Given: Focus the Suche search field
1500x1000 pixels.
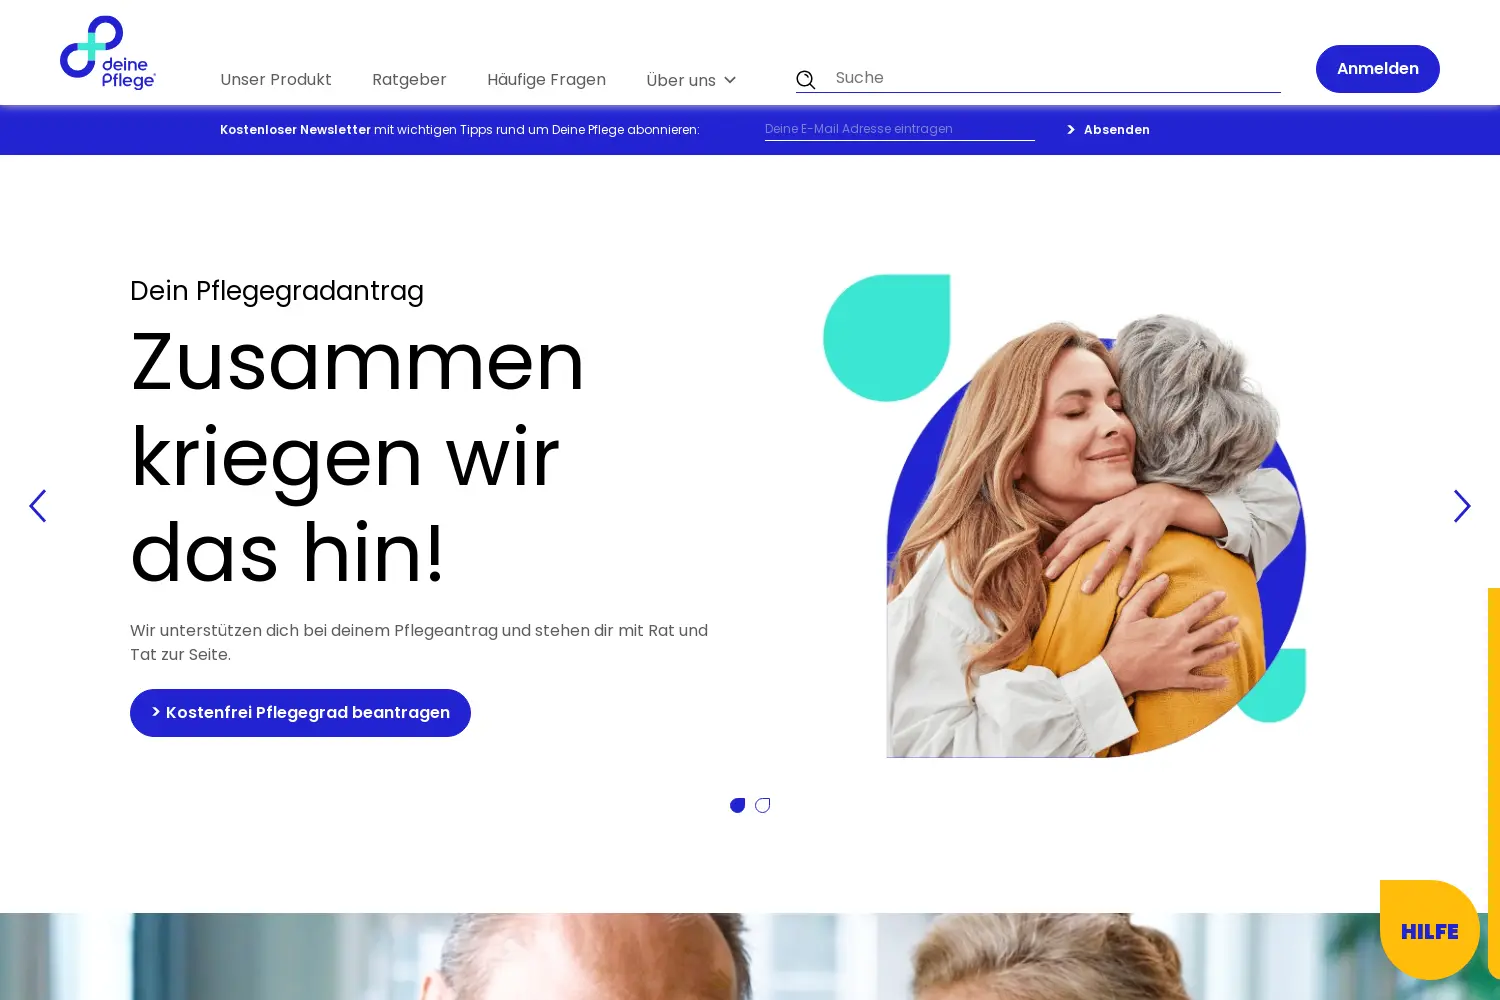Looking at the screenshot, I should pos(1057,78).
